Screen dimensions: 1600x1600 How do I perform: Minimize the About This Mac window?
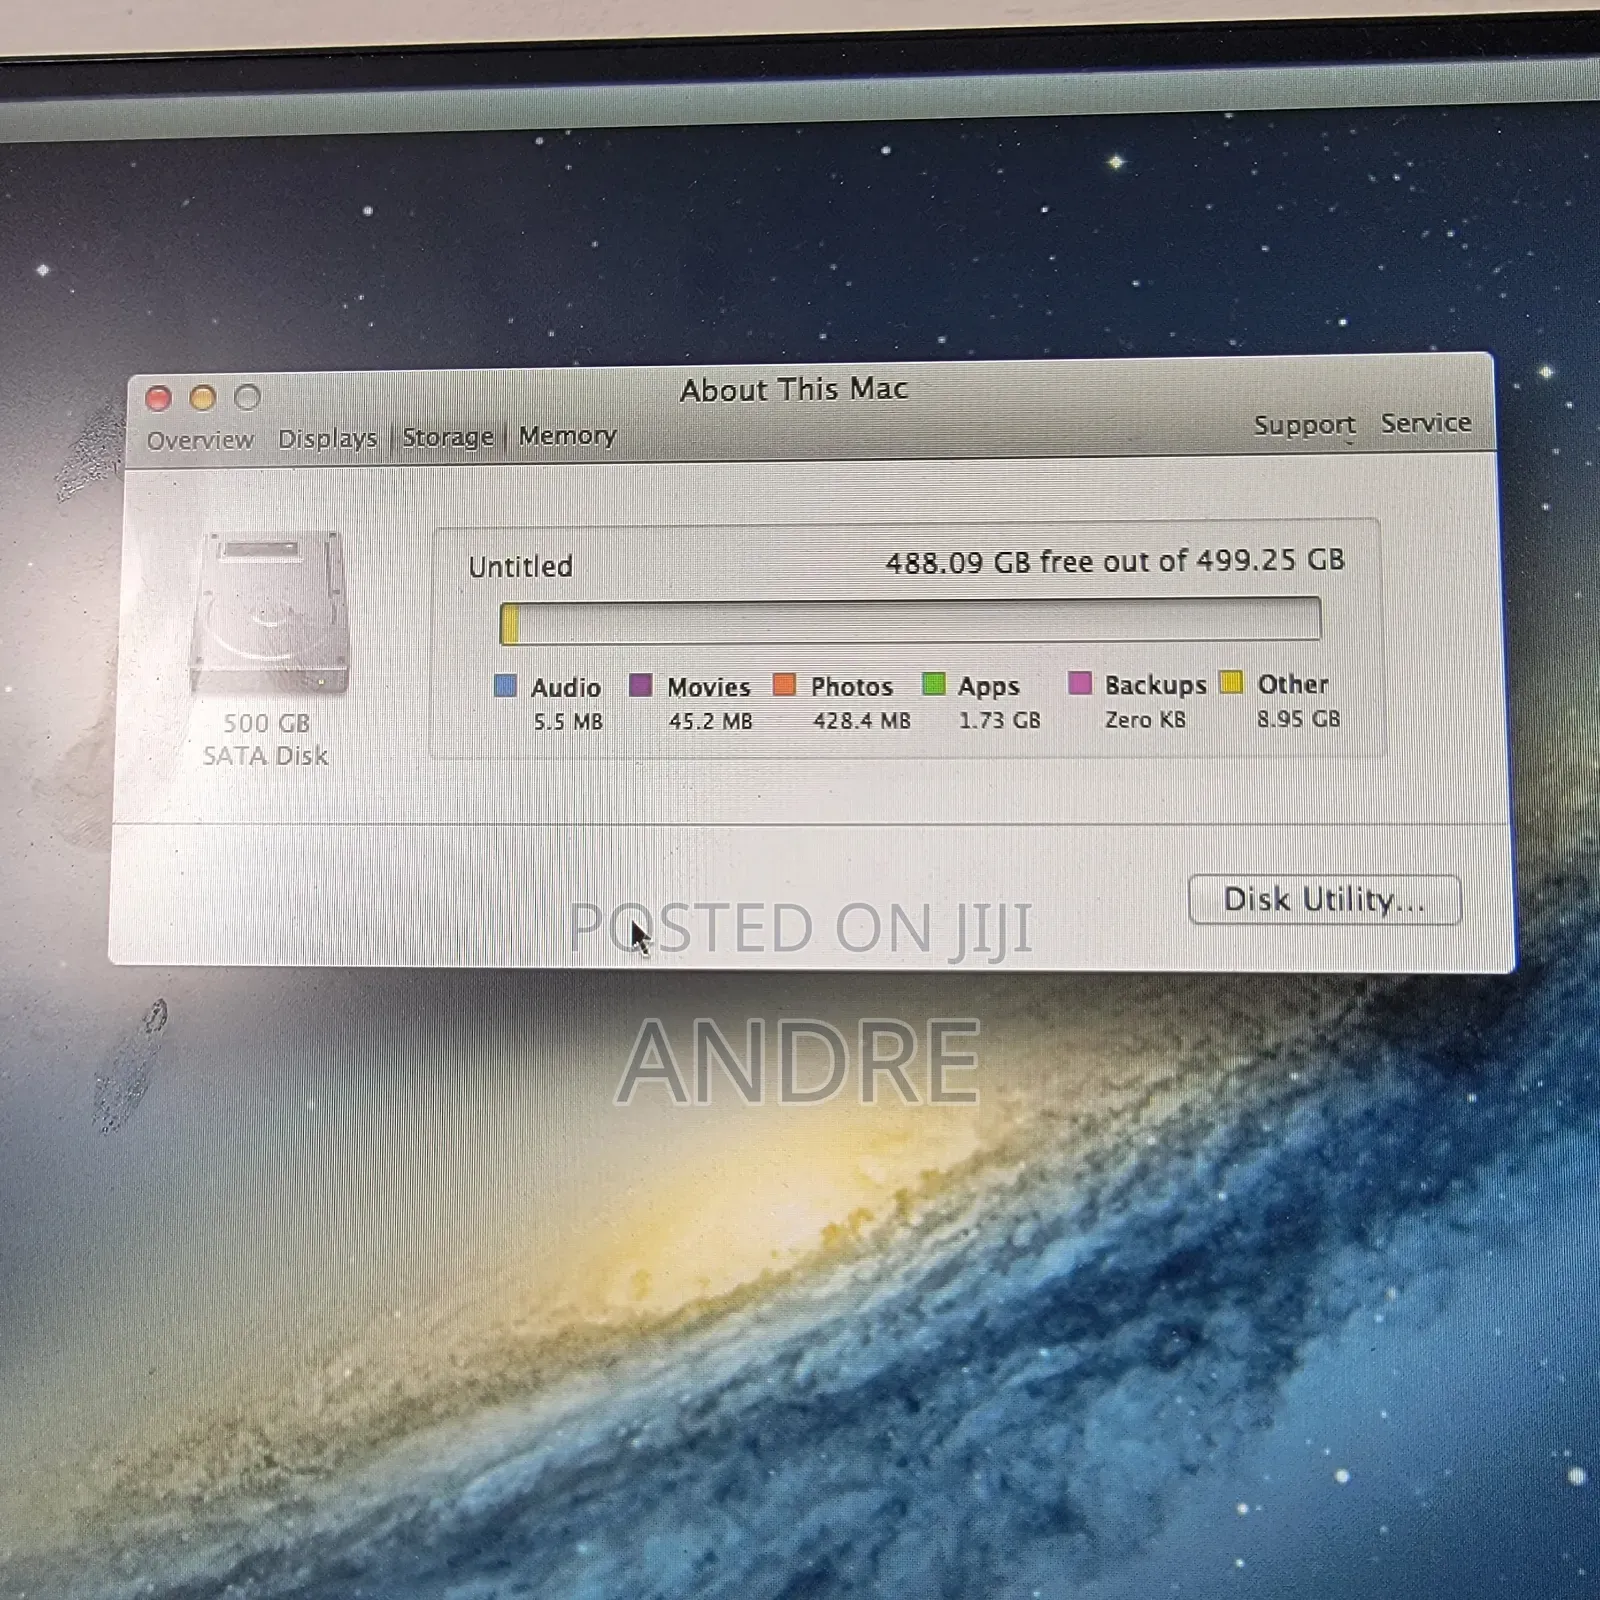tap(203, 398)
